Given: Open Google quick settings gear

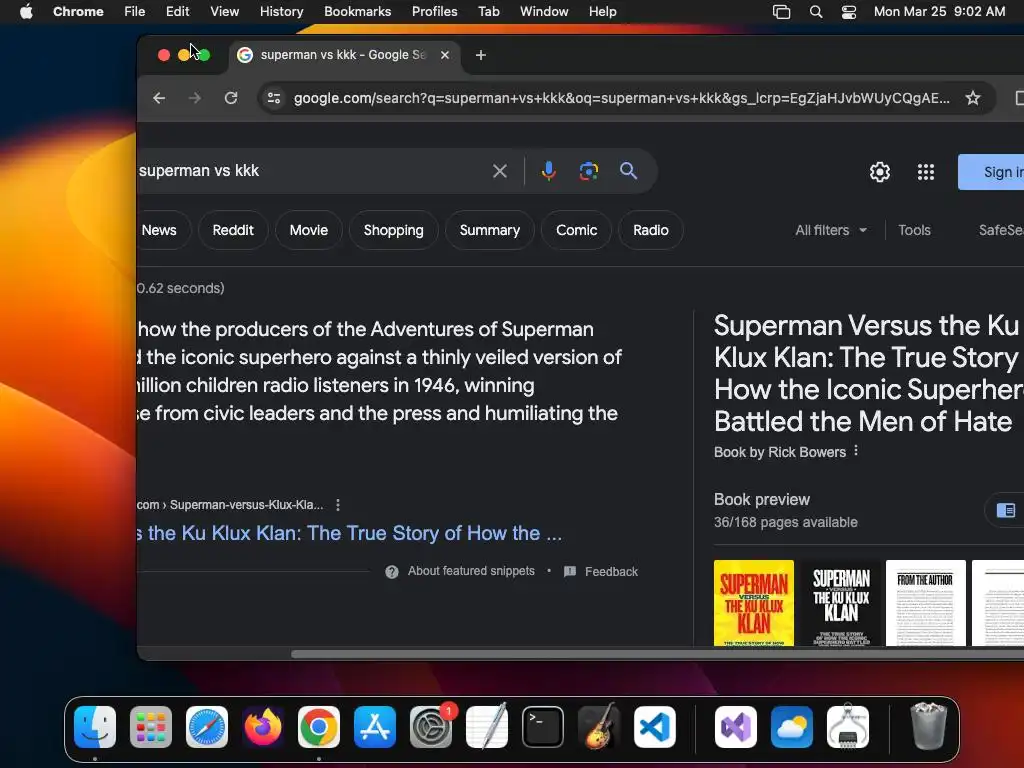Looking at the screenshot, I should point(880,172).
